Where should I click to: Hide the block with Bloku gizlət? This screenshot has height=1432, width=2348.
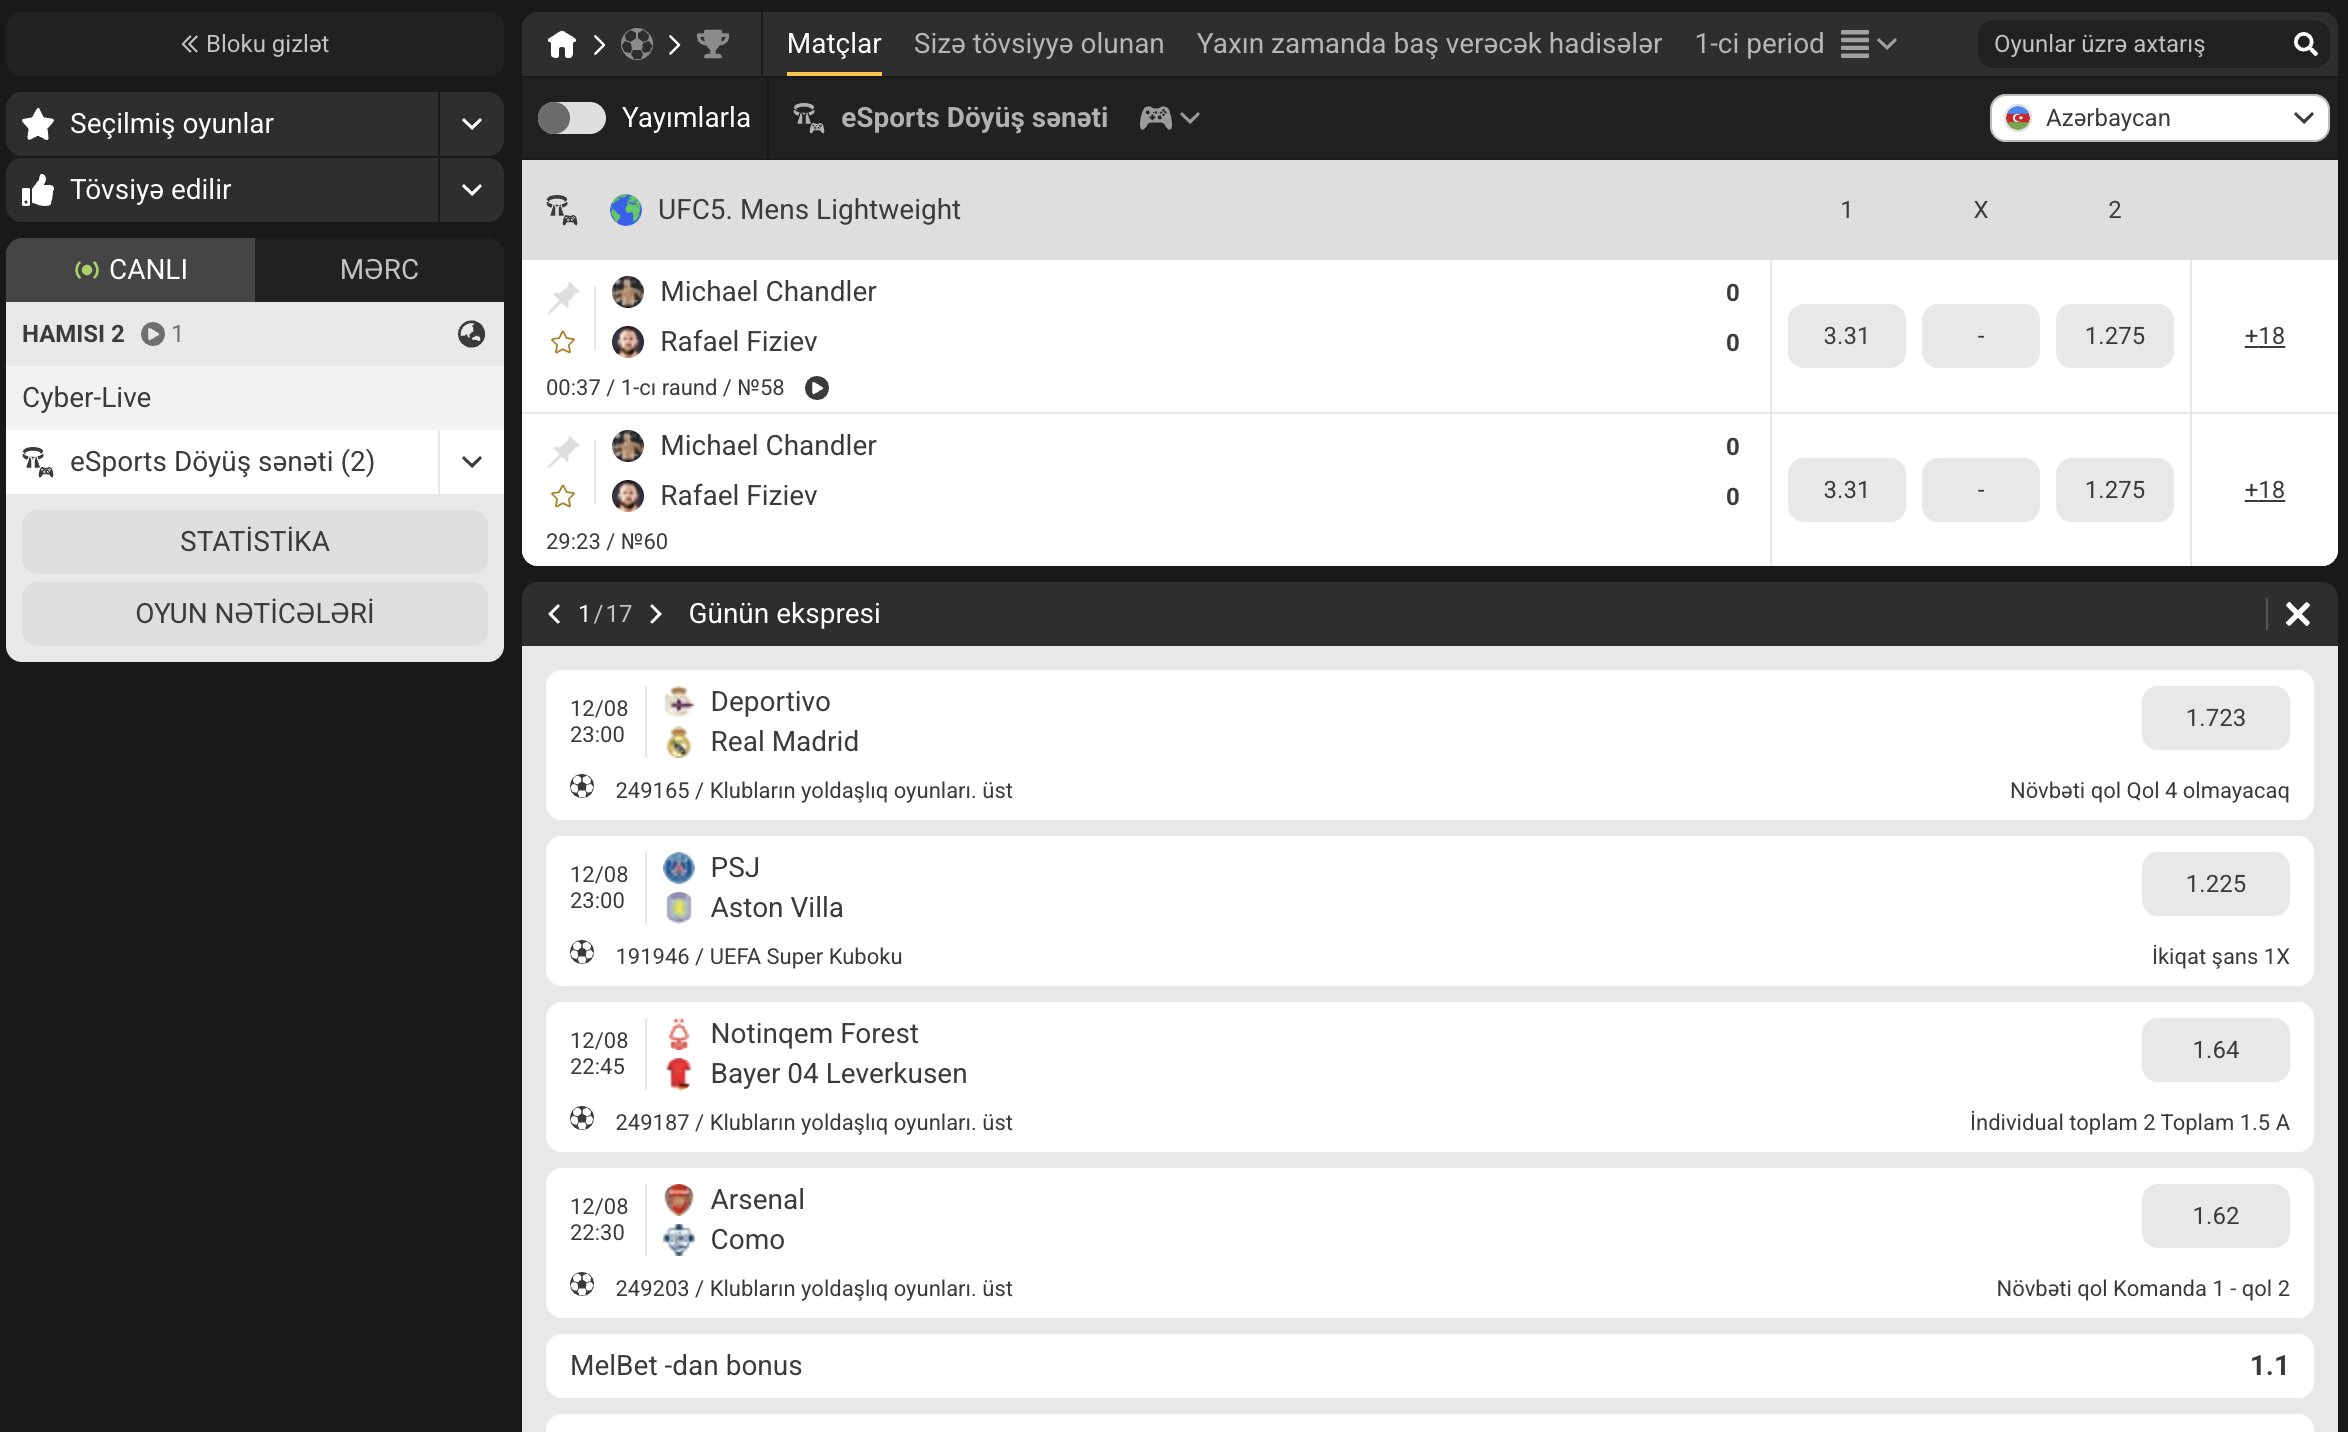coord(255,44)
